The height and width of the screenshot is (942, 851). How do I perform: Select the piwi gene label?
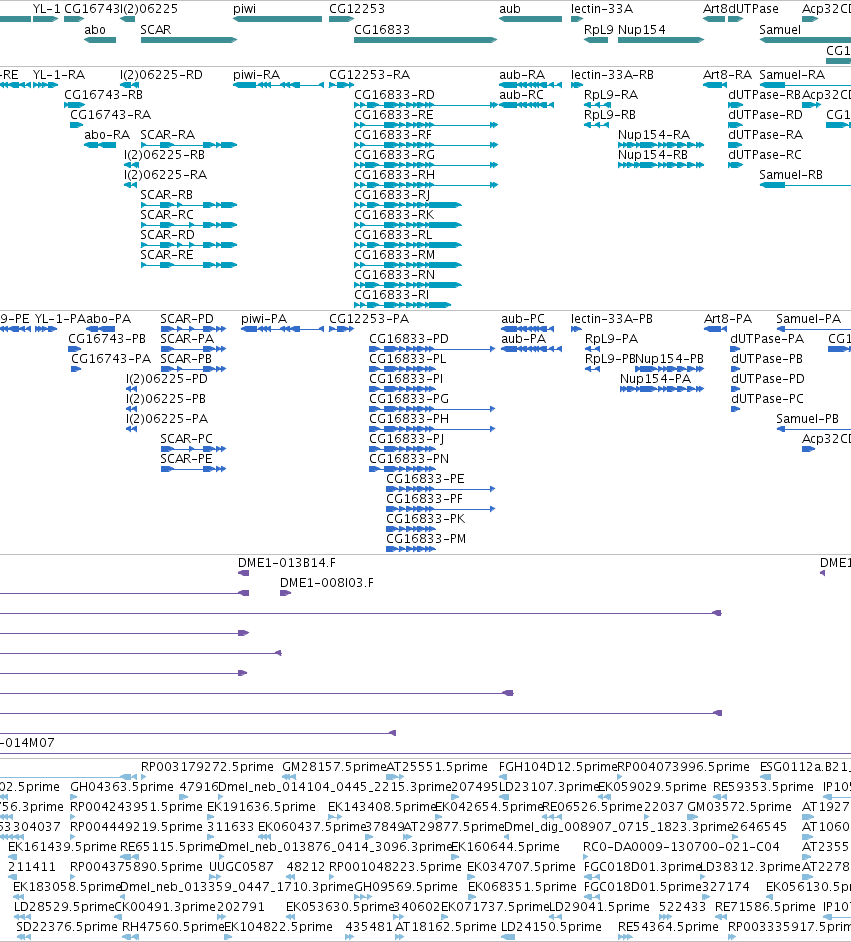tap(244, 9)
